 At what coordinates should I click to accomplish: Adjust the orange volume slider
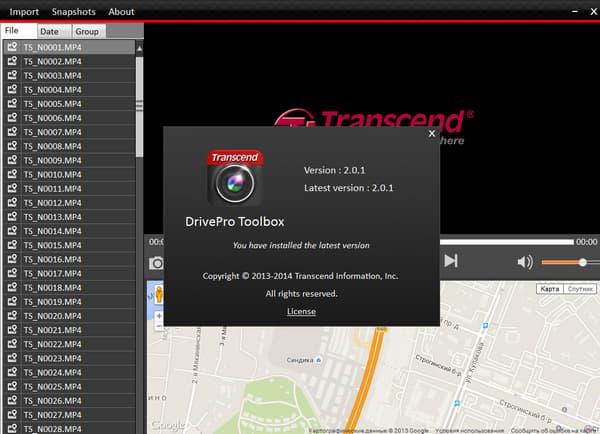click(570, 262)
